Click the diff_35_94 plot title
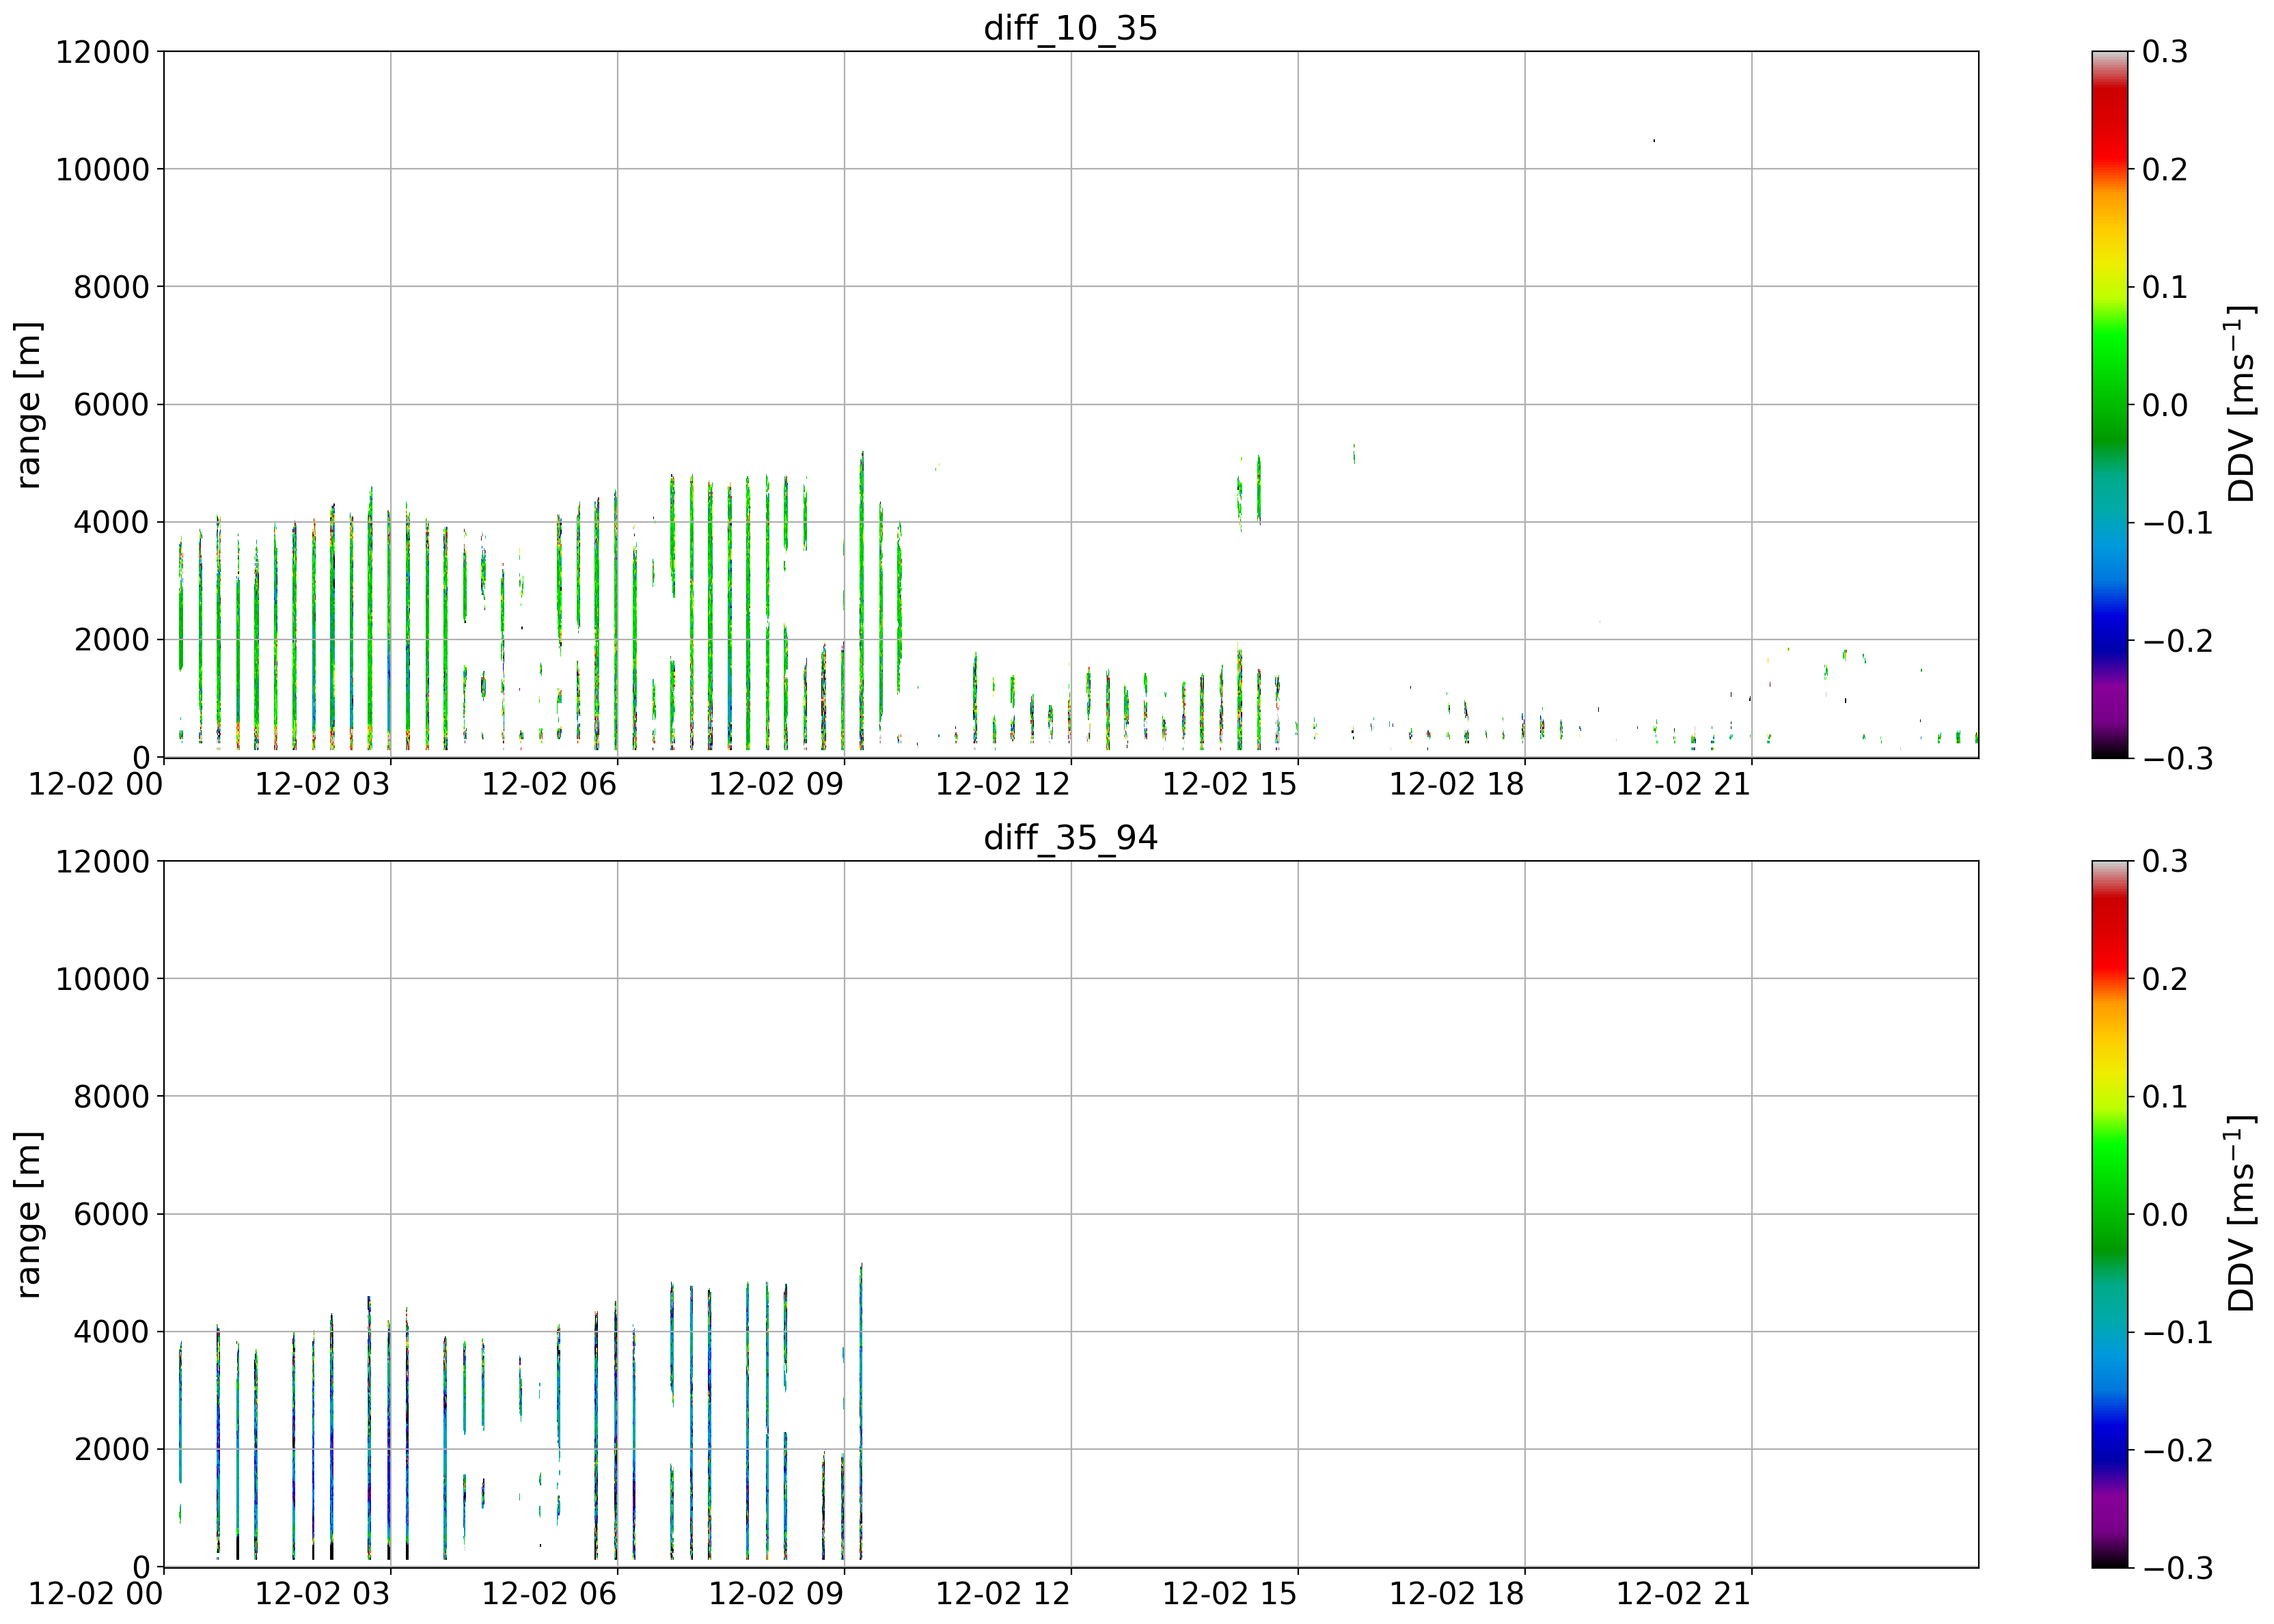Viewport: 2274px width, 1624px height. coord(1070,838)
